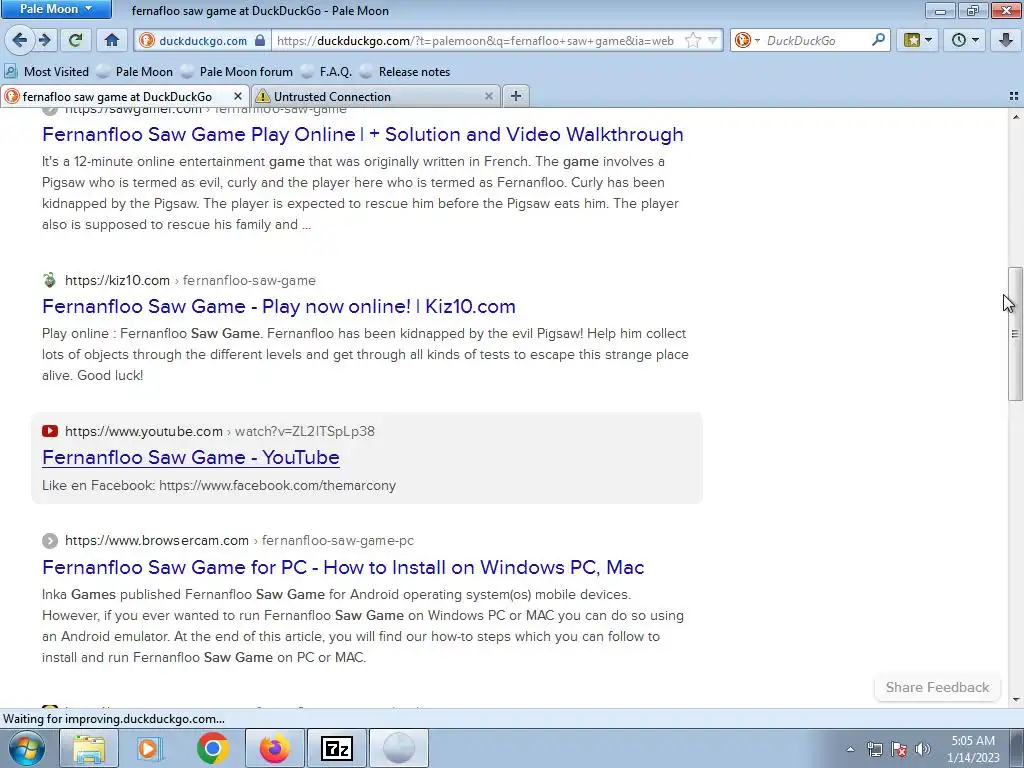Open the taskbar clock and date
This screenshot has width=1024, height=768.
973,749
